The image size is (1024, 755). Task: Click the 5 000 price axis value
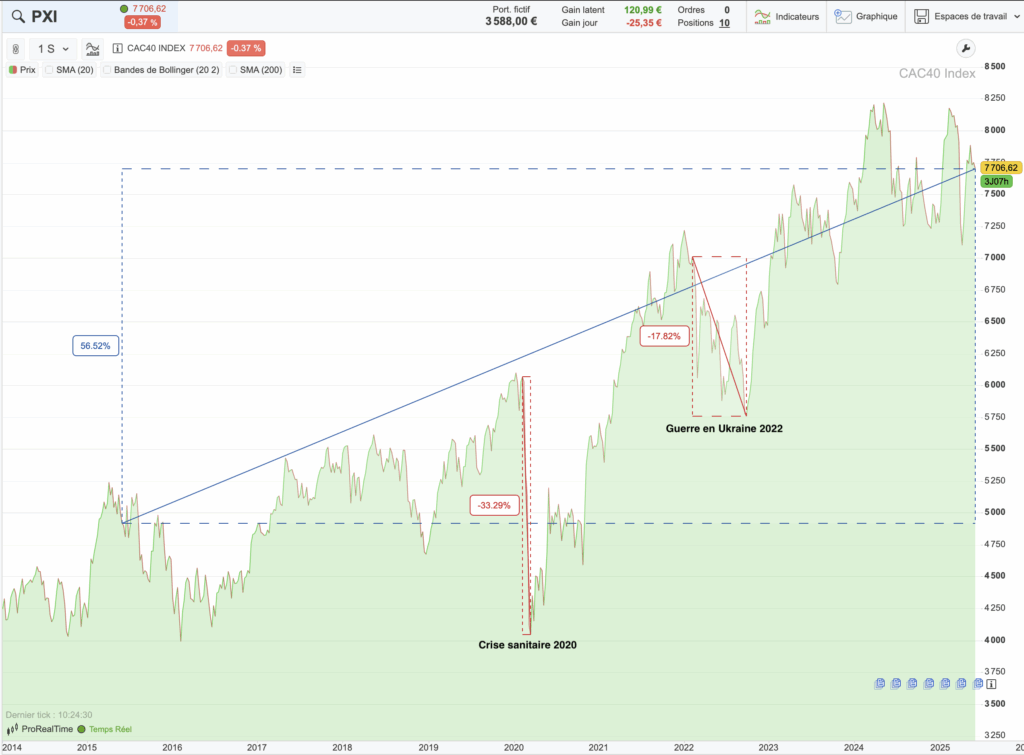(x=995, y=512)
